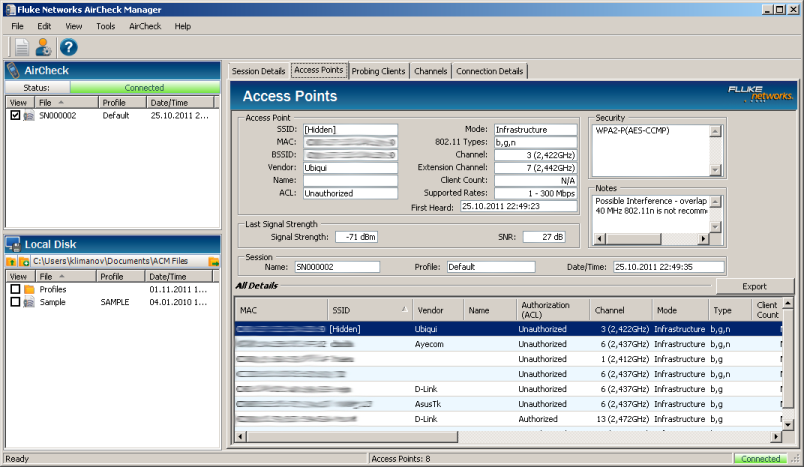Click the AirCheck handheld device icon

click(14, 70)
